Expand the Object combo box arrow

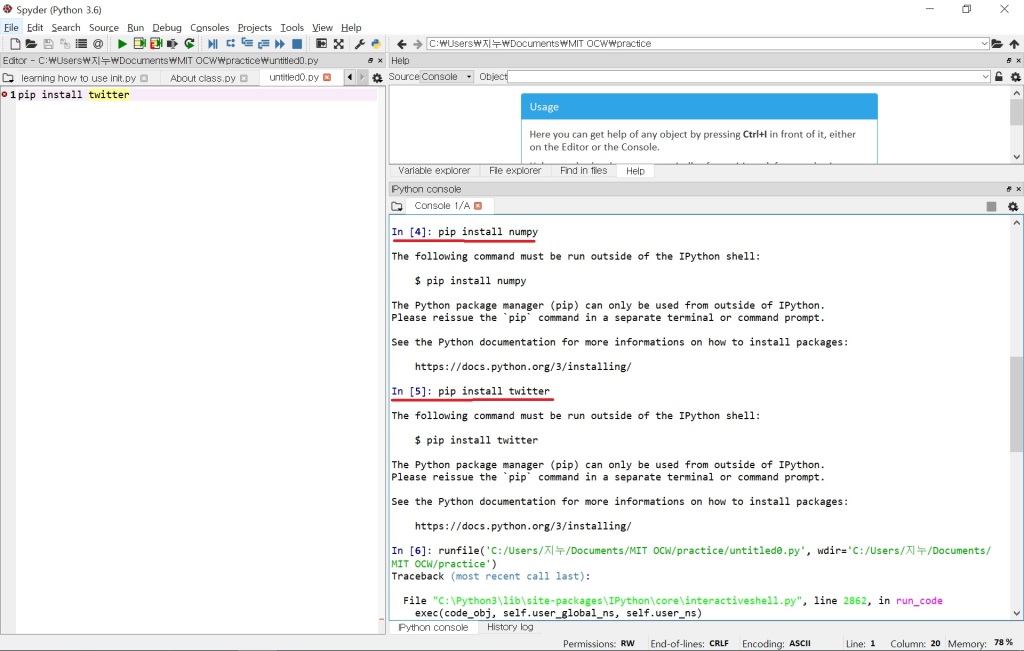coord(985,76)
